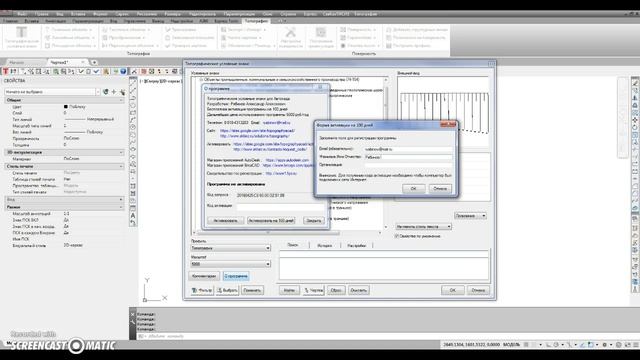Screen dimensions: 640x360
Task: Click the command line wrench settings icon
Action: click(133, 322)
